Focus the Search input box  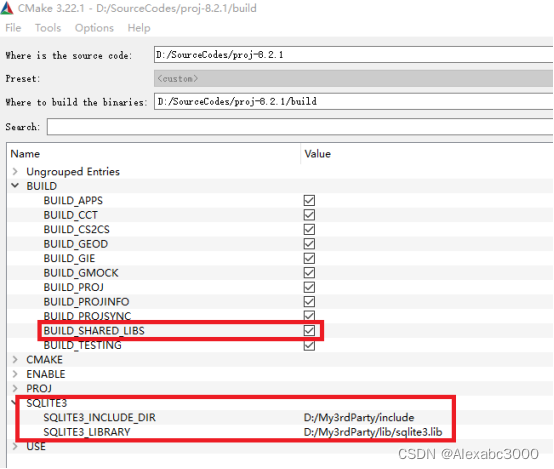[x=300, y=127]
